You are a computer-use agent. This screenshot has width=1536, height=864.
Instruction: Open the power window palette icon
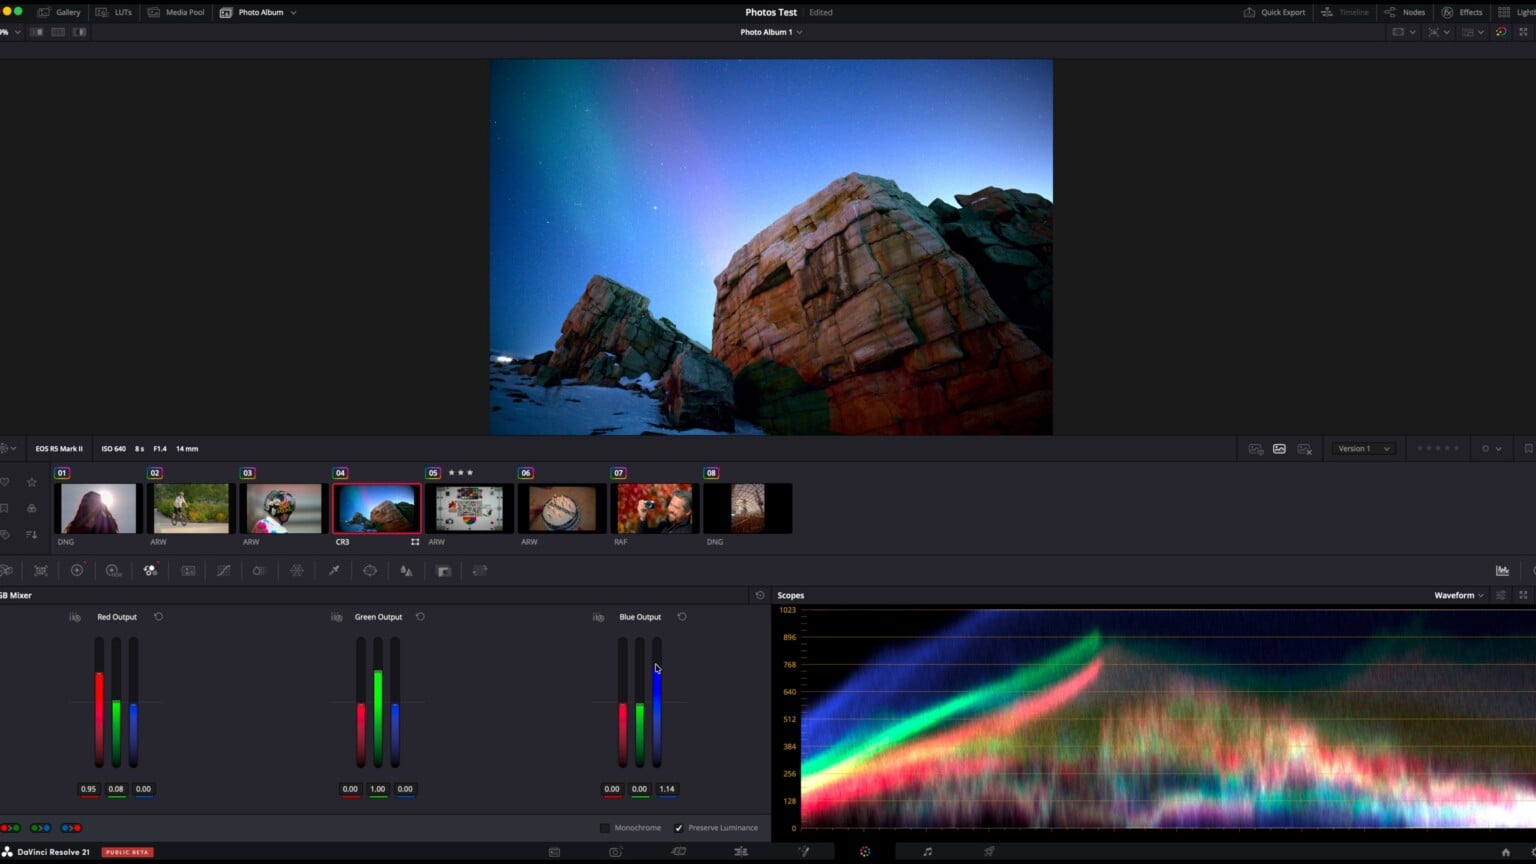tap(370, 571)
